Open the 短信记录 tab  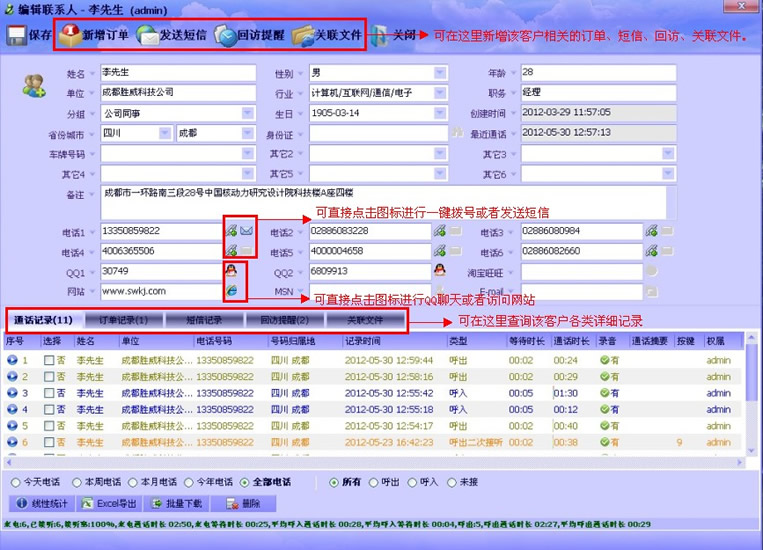(204, 321)
